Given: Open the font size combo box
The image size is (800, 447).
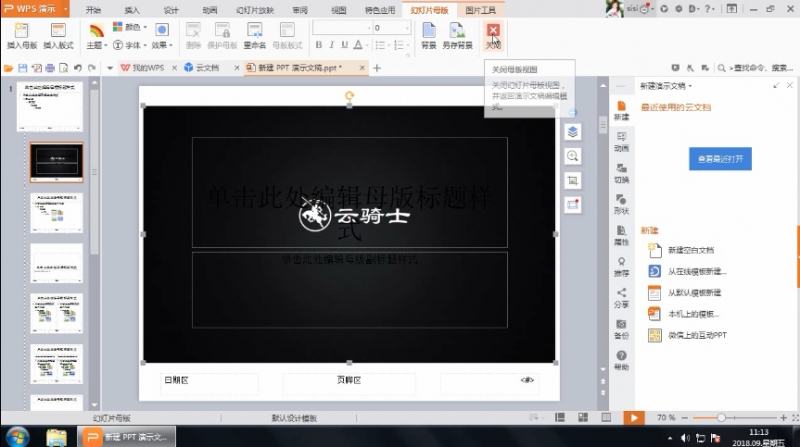Looking at the screenshot, I should coord(392,28).
